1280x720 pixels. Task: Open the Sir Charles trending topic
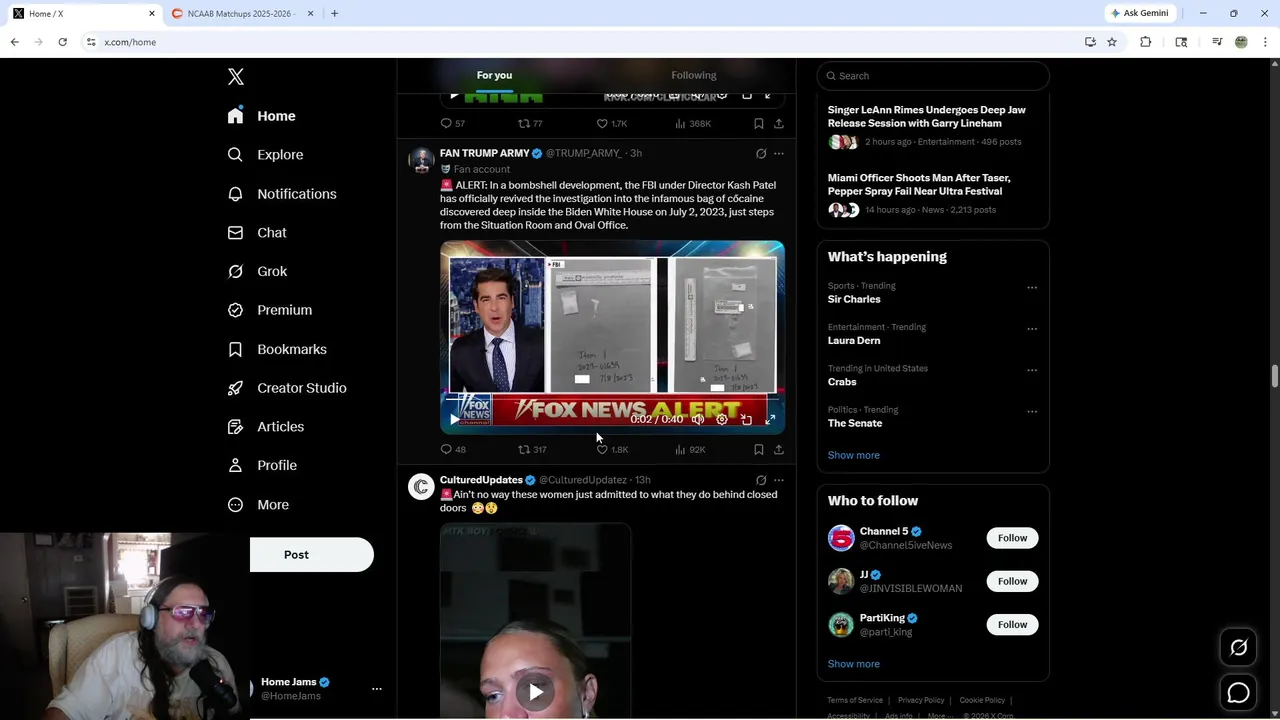854,299
